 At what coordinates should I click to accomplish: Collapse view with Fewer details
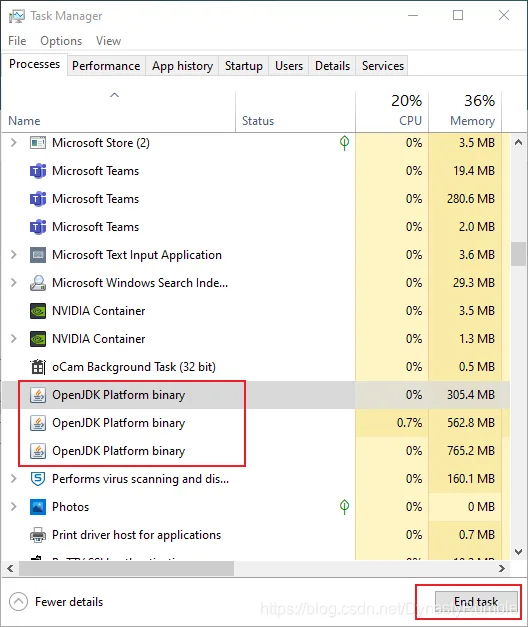(56, 602)
